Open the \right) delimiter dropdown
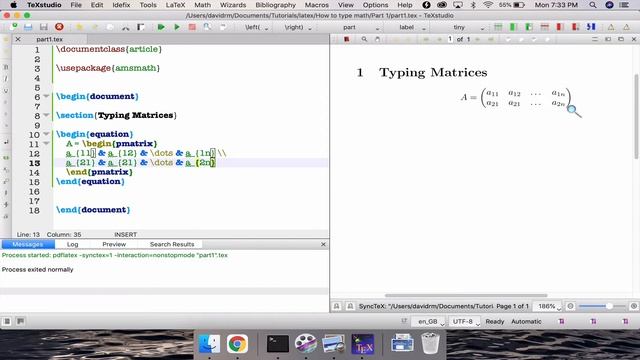The width and height of the screenshot is (640, 360). 298,27
